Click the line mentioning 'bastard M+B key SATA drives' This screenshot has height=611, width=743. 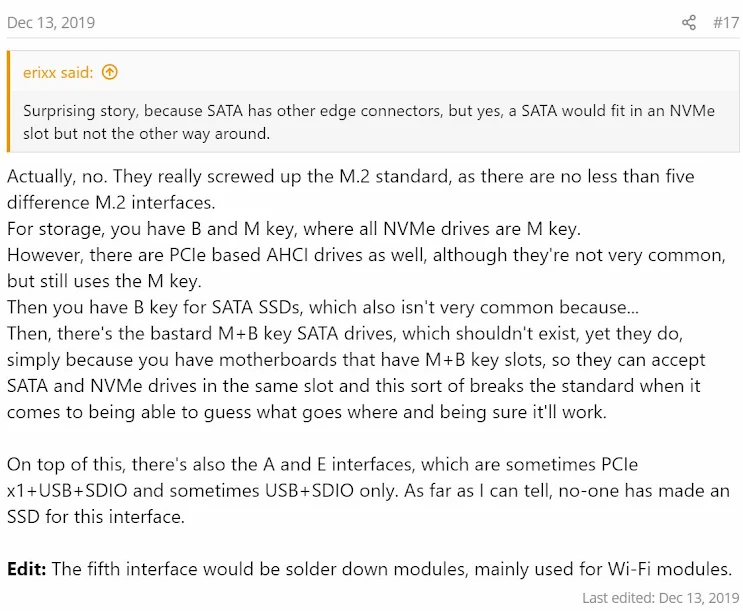click(x=345, y=334)
